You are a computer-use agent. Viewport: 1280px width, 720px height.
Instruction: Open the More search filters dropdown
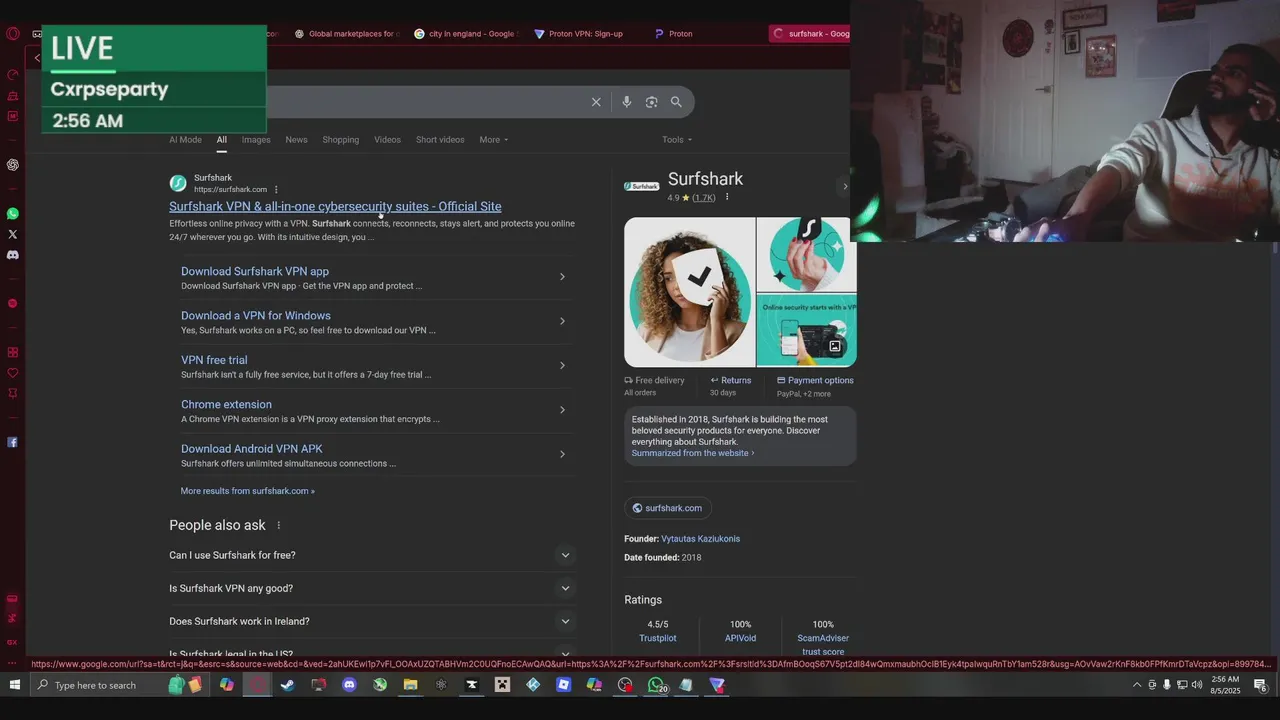point(493,139)
